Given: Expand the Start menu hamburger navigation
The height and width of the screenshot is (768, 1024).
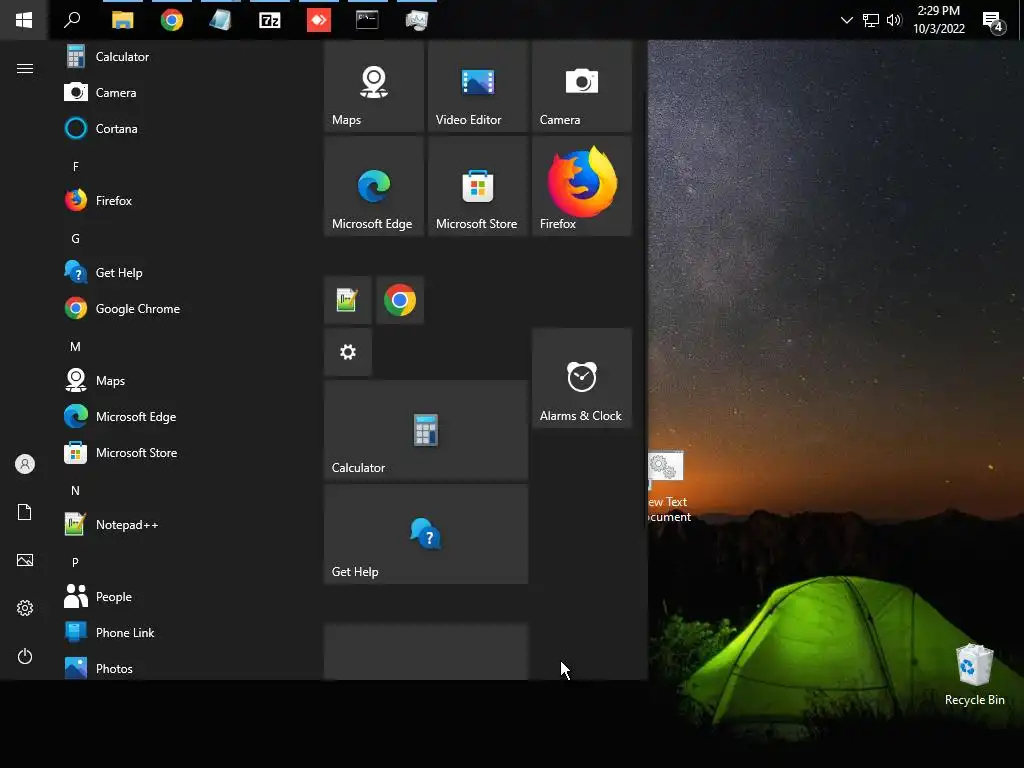Looking at the screenshot, I should pos(25,69).
